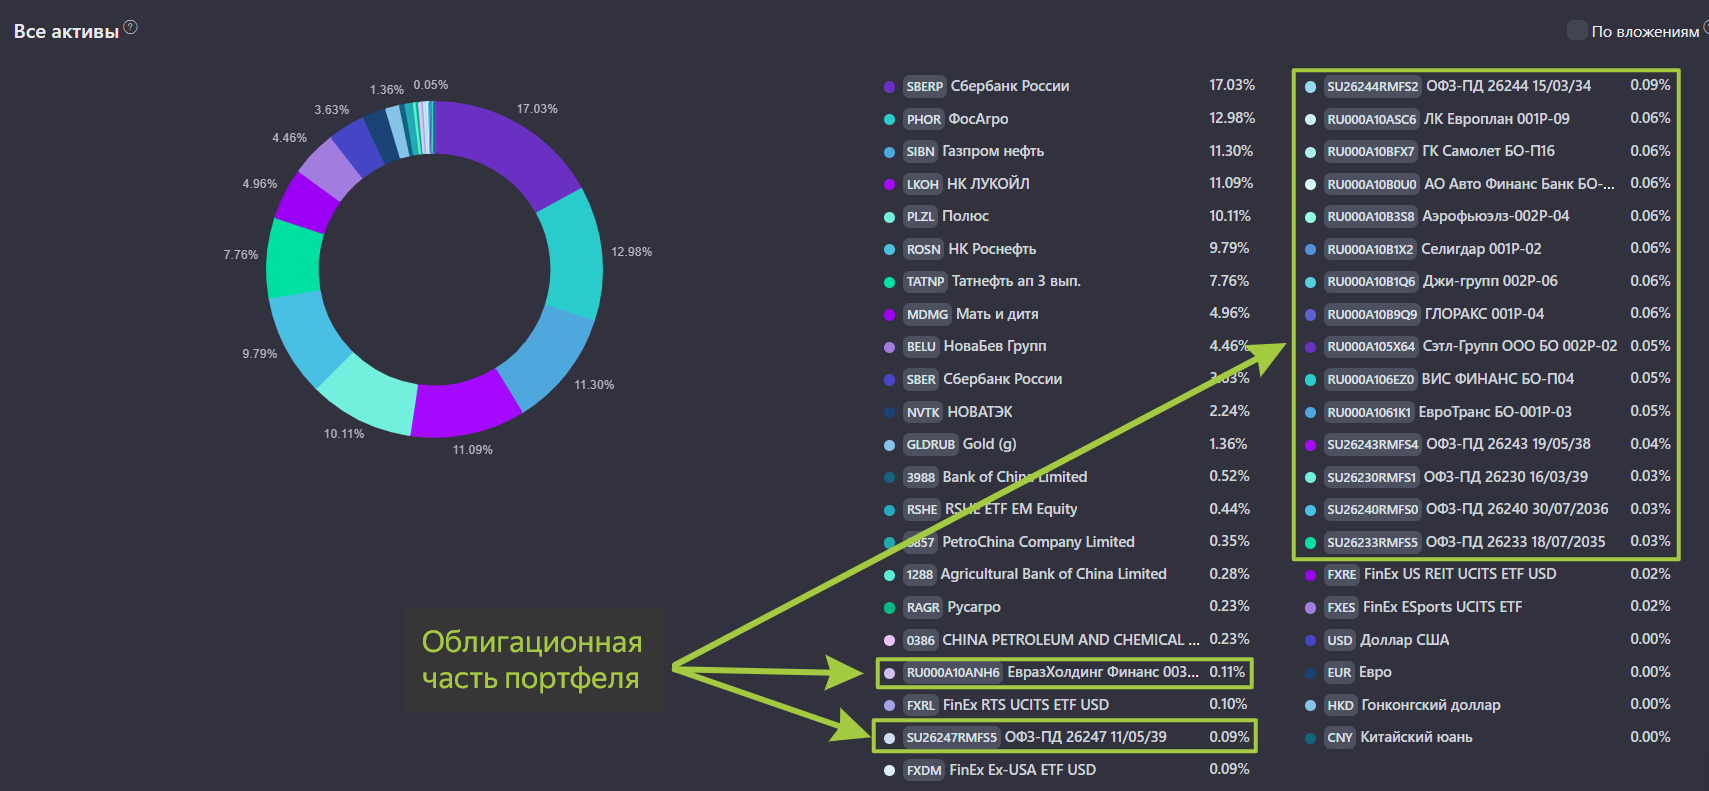
Task: Open the TATNP Татнефть ап row
Action: 1069,282
